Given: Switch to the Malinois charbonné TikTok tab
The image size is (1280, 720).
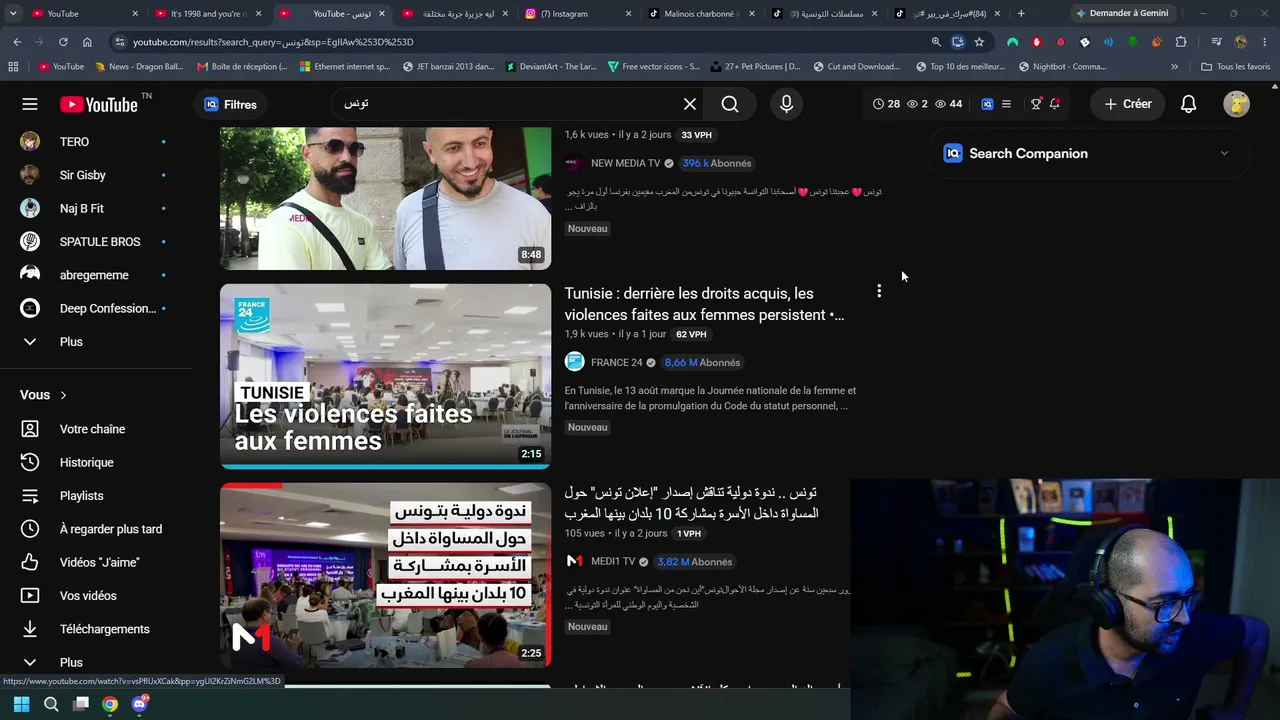Looking at the screenshot, I should 702,14.
